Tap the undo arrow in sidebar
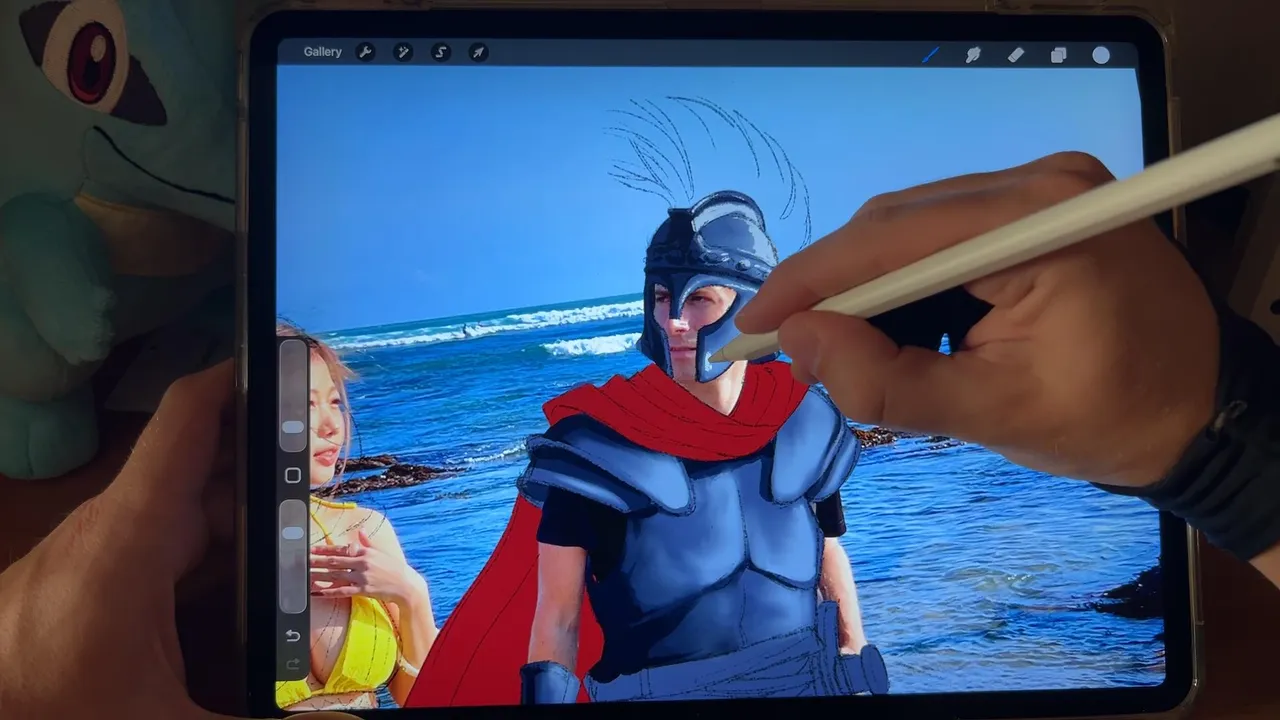The width and height of the screenshot is (1280, 720). click(x=293, y=636)
